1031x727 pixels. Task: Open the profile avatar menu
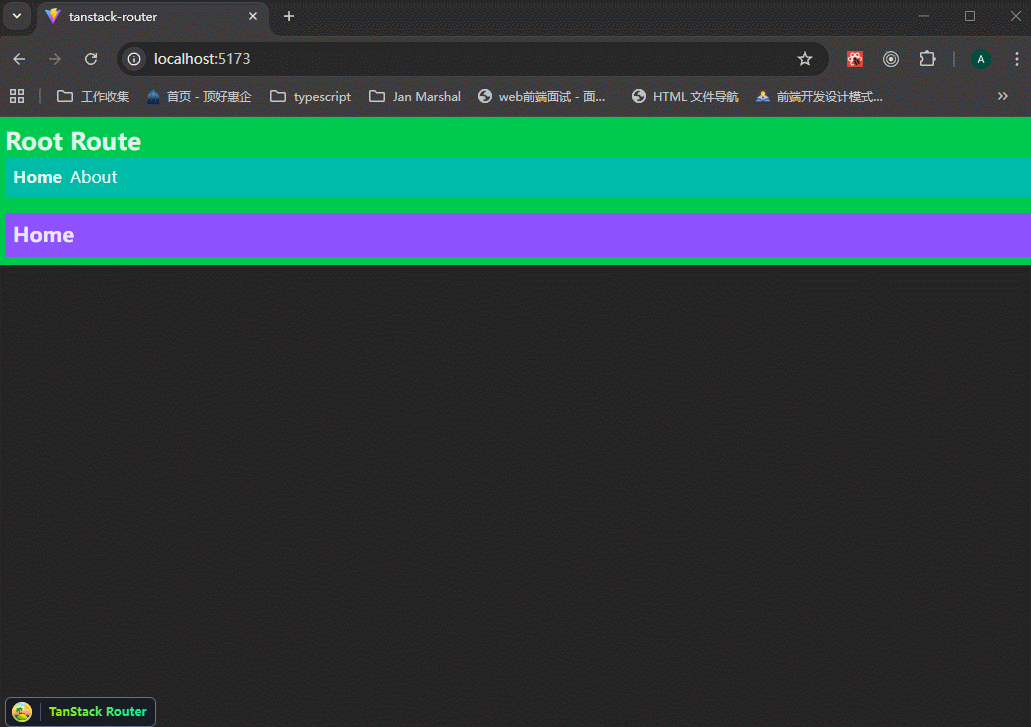tap(980, 59)
